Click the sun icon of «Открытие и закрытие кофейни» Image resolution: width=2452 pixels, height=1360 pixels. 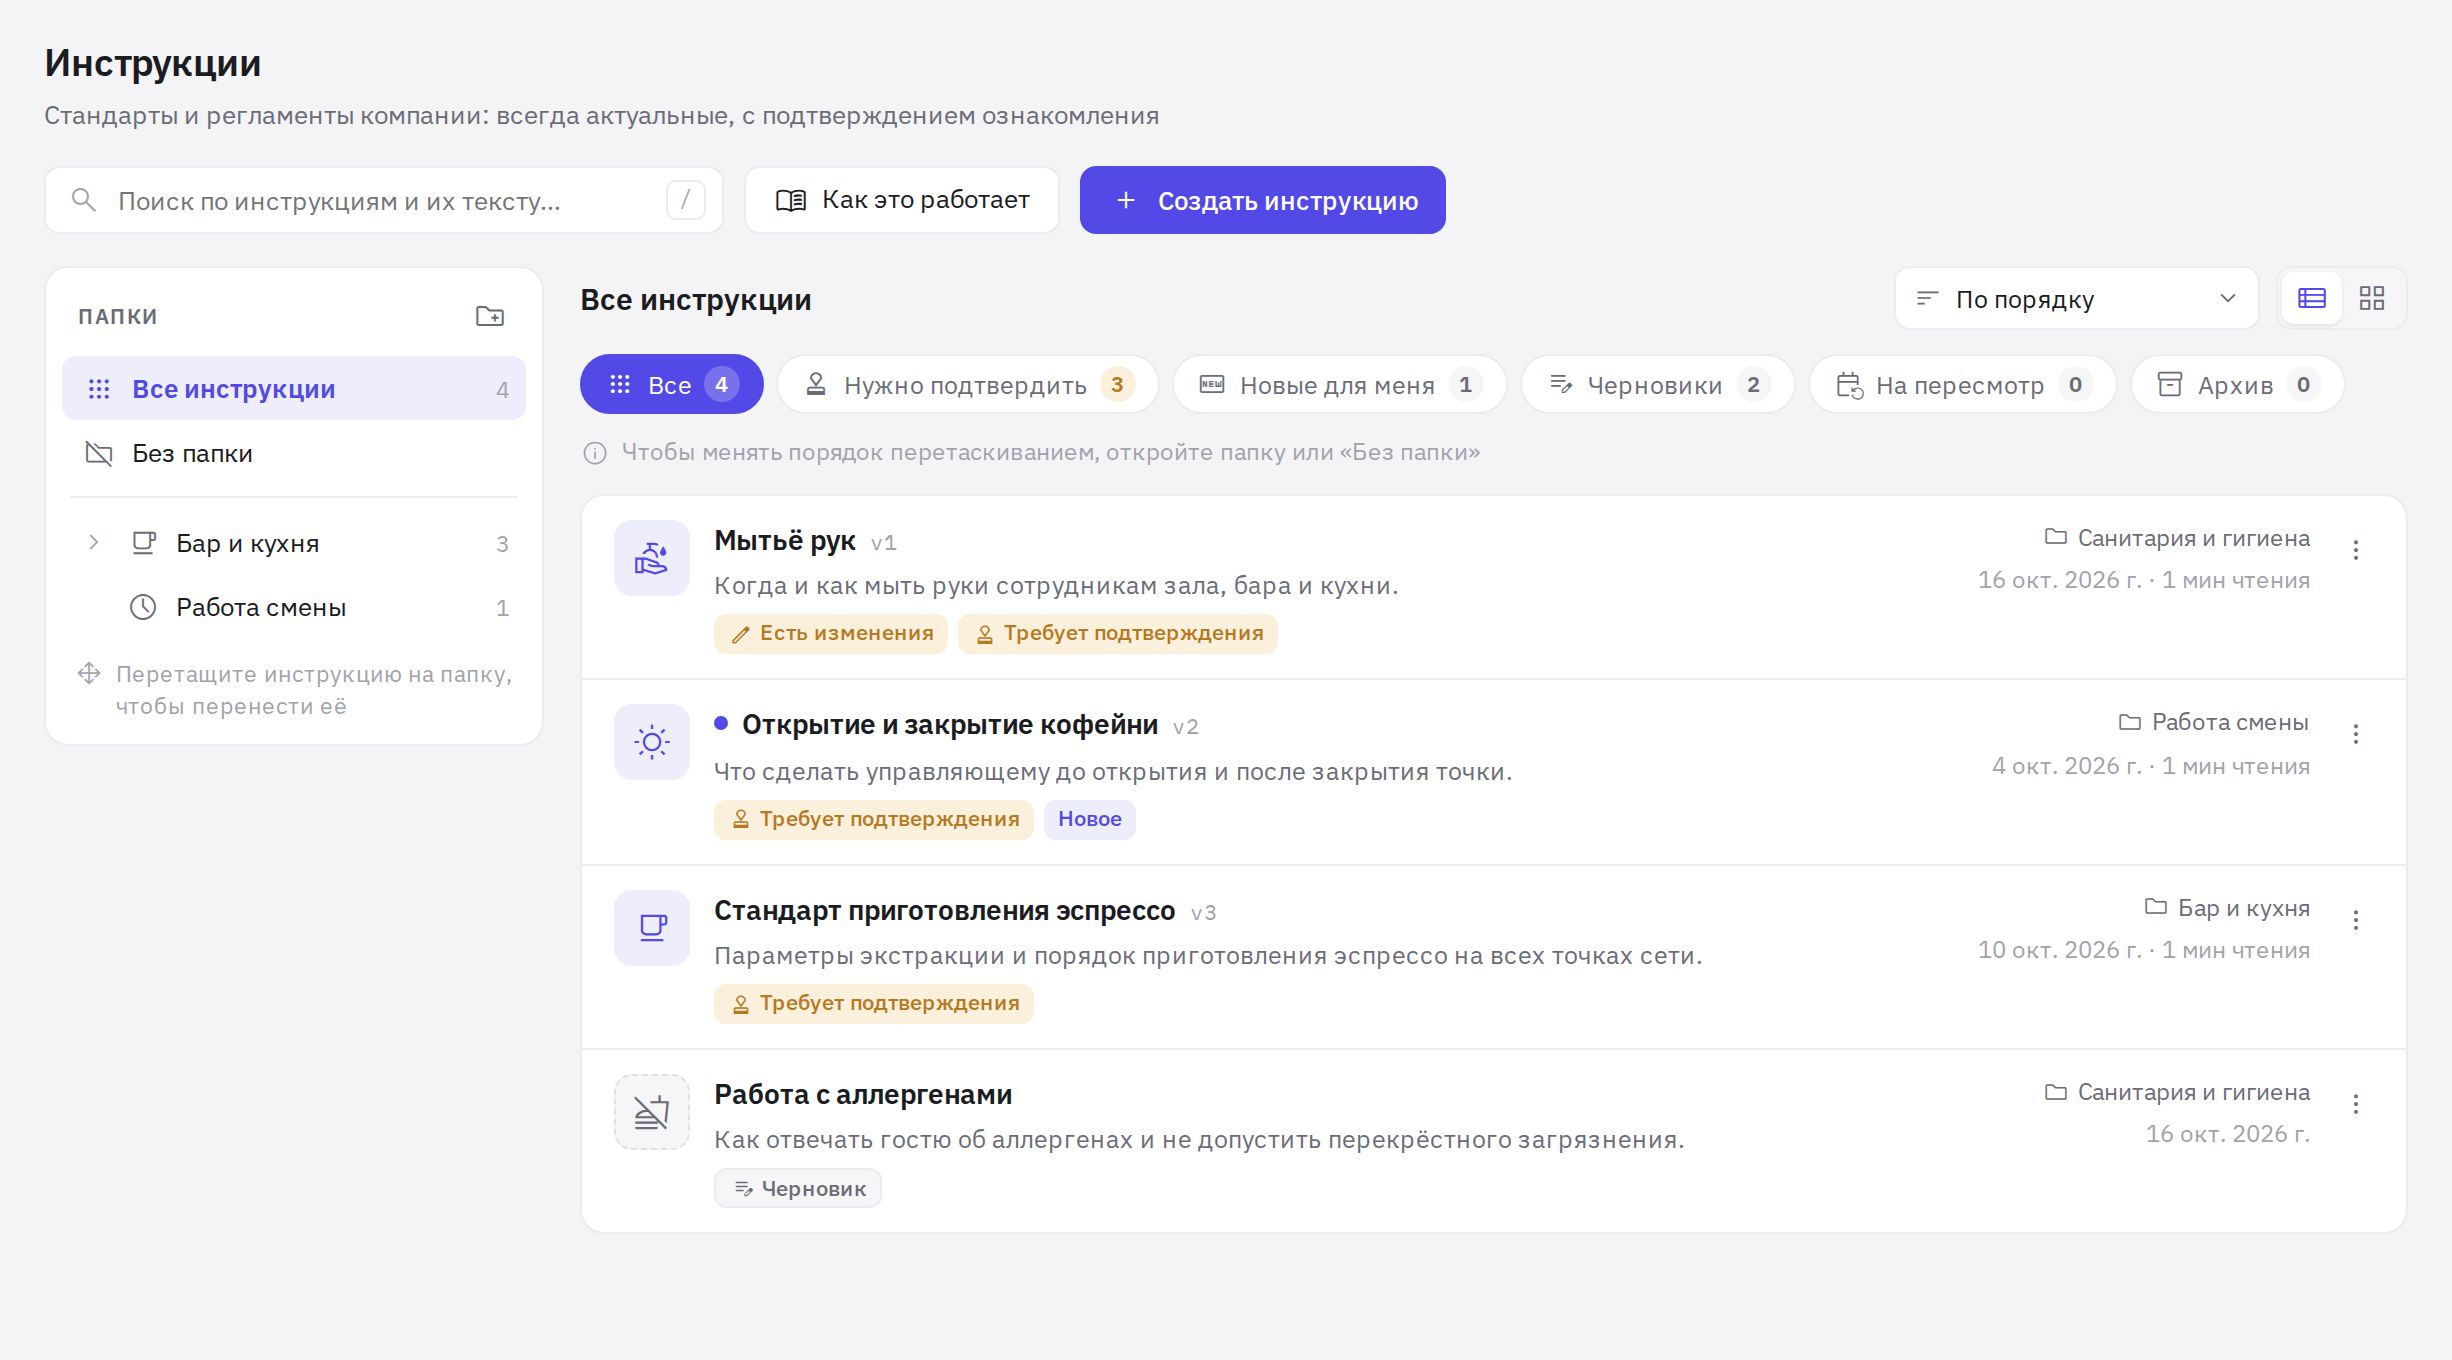(x=652, y=742)
